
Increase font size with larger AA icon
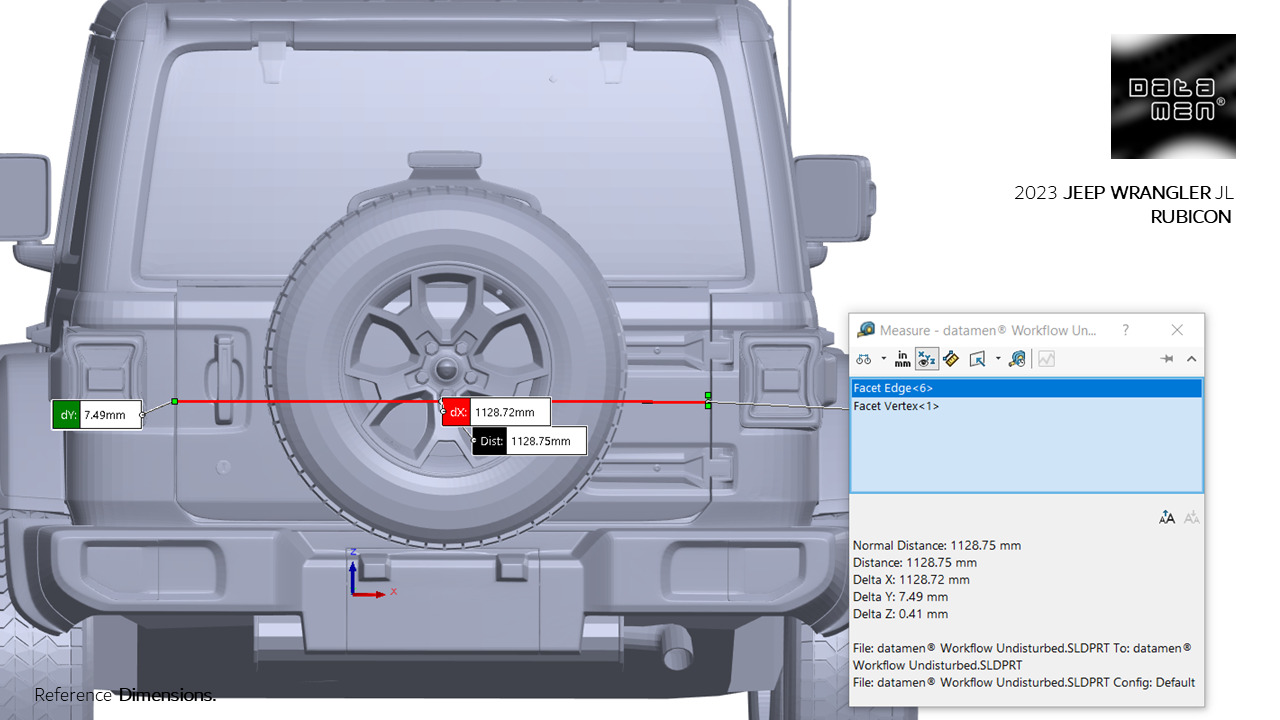(1167, 517)
